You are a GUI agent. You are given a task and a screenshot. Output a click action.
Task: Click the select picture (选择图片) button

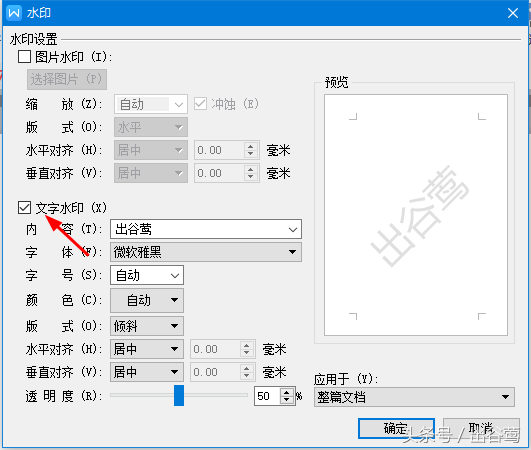pyautogui.click(x=67, y=80)
